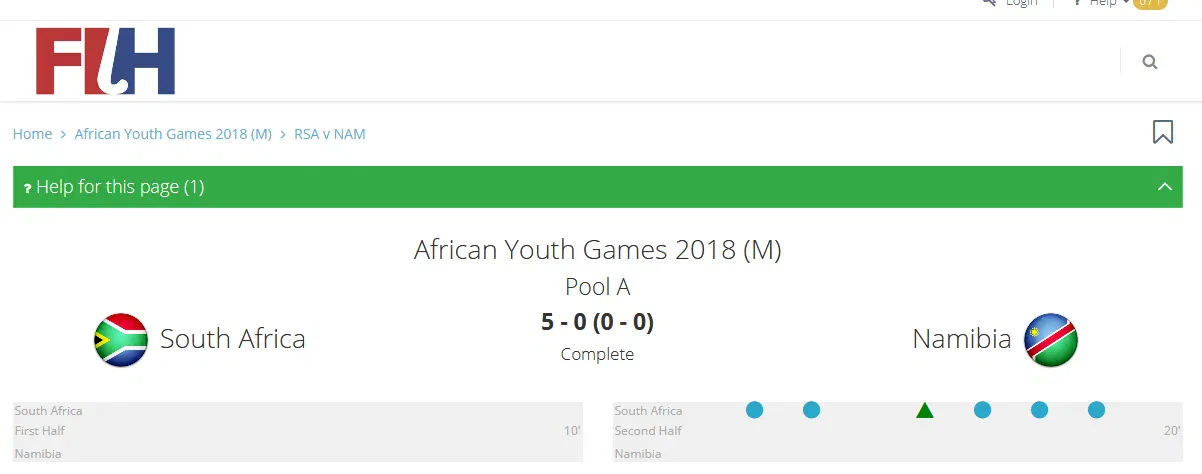
Task: Collapse the green help panel chevron
Action: pyautogui.click(x=1164, y=187)
